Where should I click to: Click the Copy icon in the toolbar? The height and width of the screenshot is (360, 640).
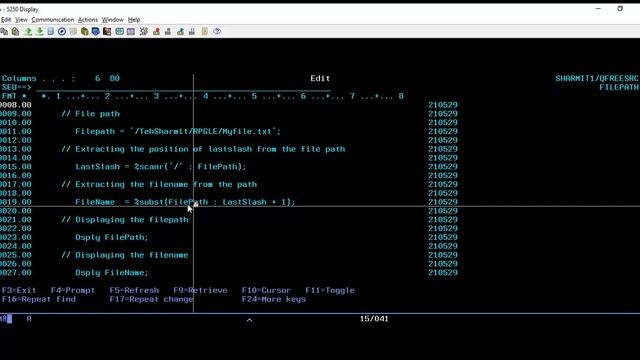[x=4, y=31]
